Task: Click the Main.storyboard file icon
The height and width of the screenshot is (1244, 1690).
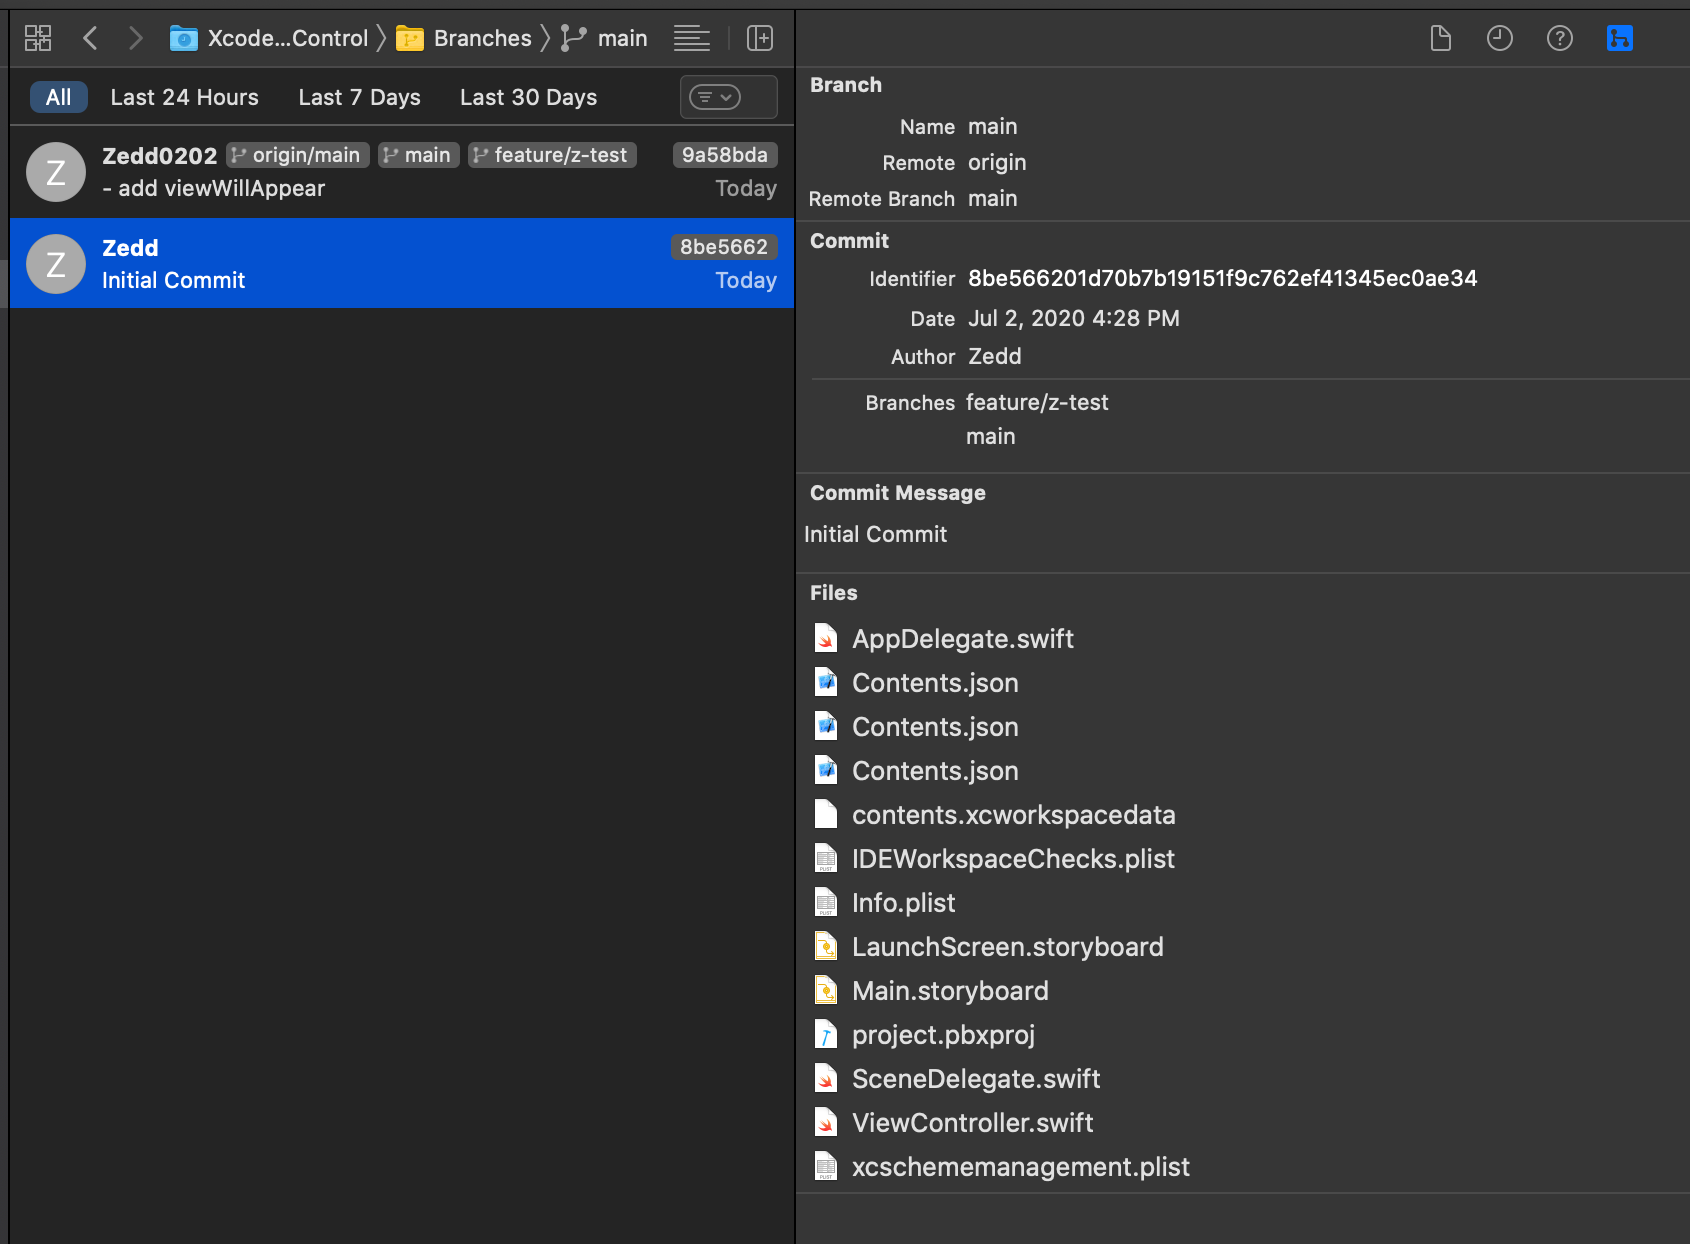Action: point(826,991)
